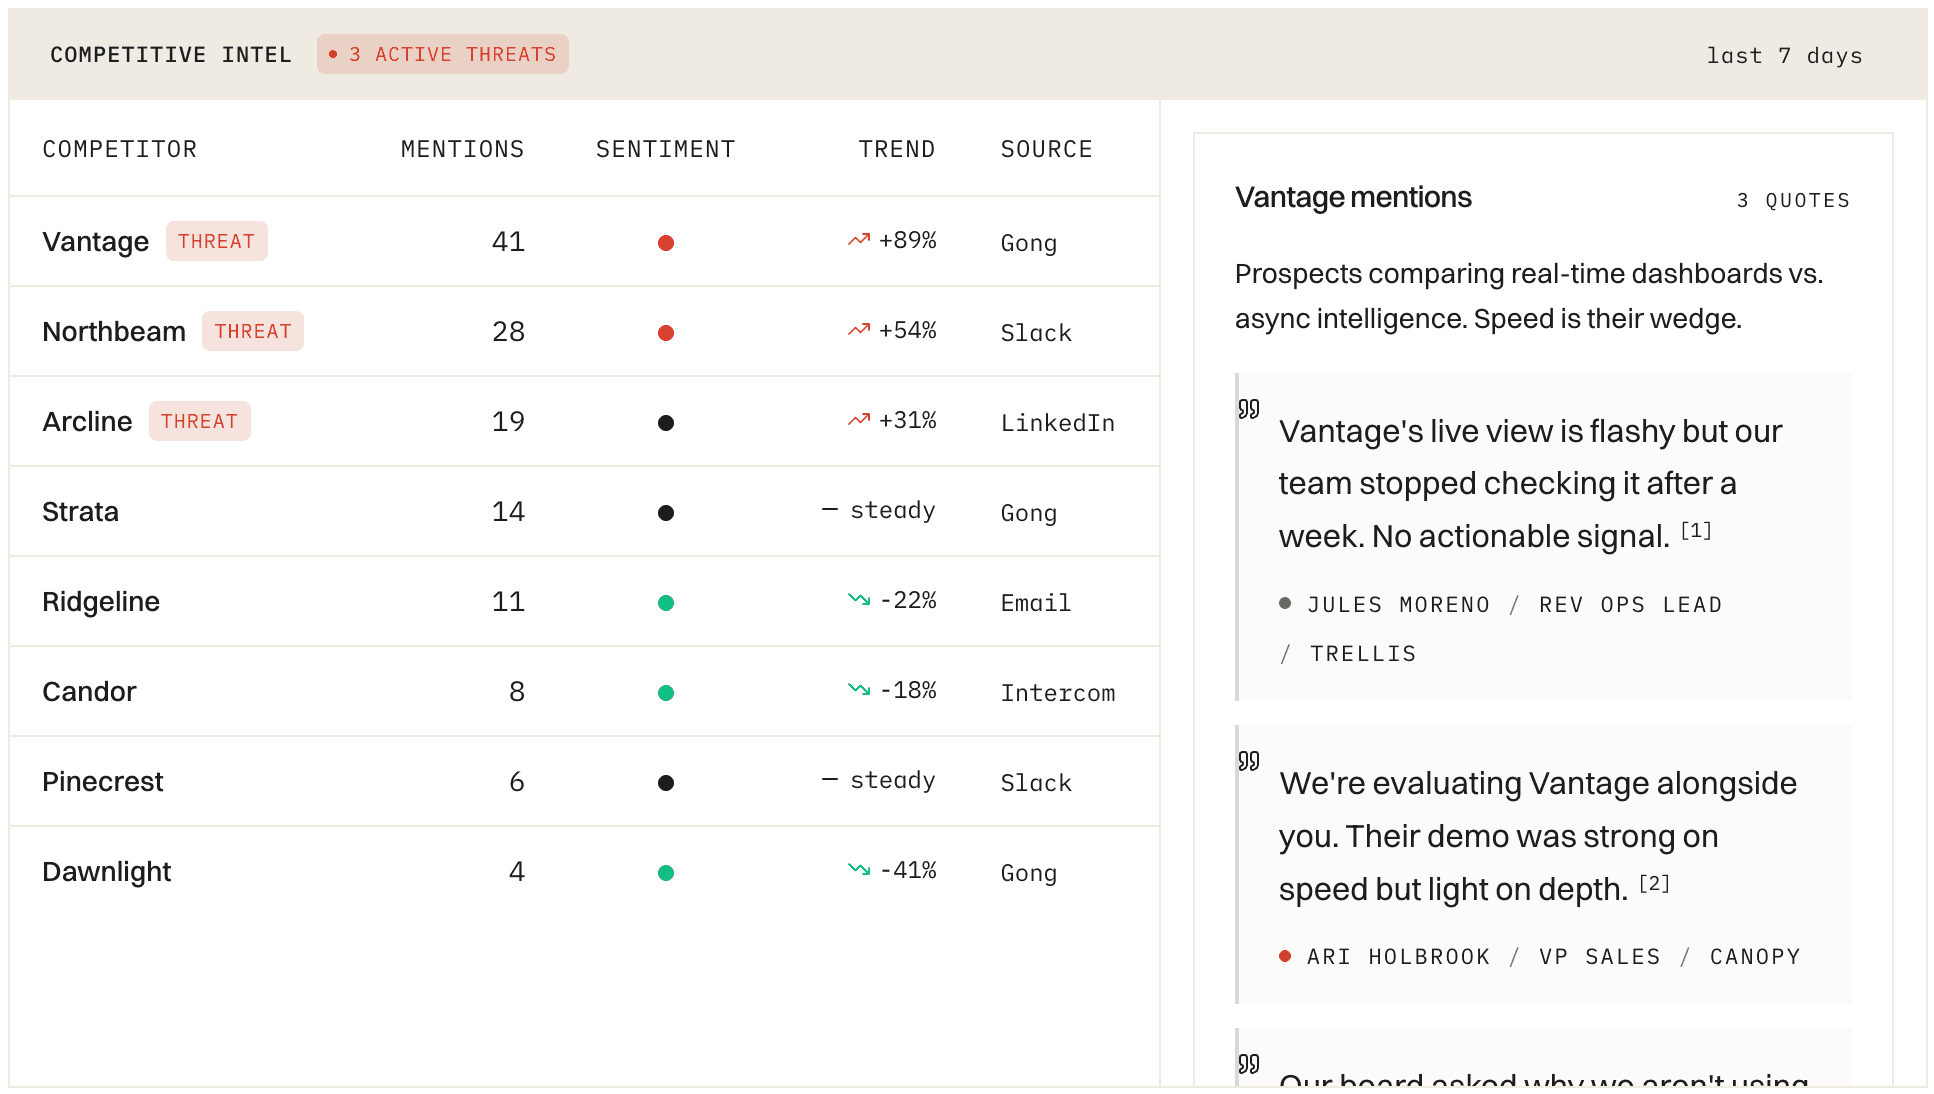Sort table by Sentiment column header
Image resolution: width=1934 pixels, height=1094 pixels.
[x=665, y=149]
